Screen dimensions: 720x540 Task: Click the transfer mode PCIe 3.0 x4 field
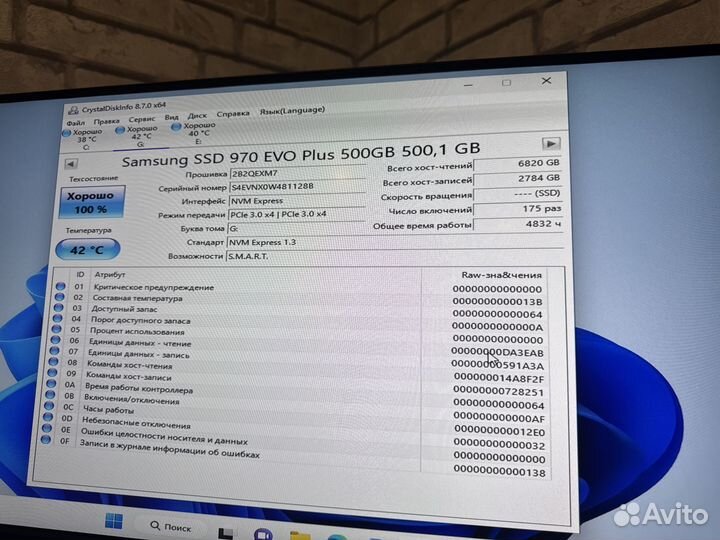click(x=296, y=214)
